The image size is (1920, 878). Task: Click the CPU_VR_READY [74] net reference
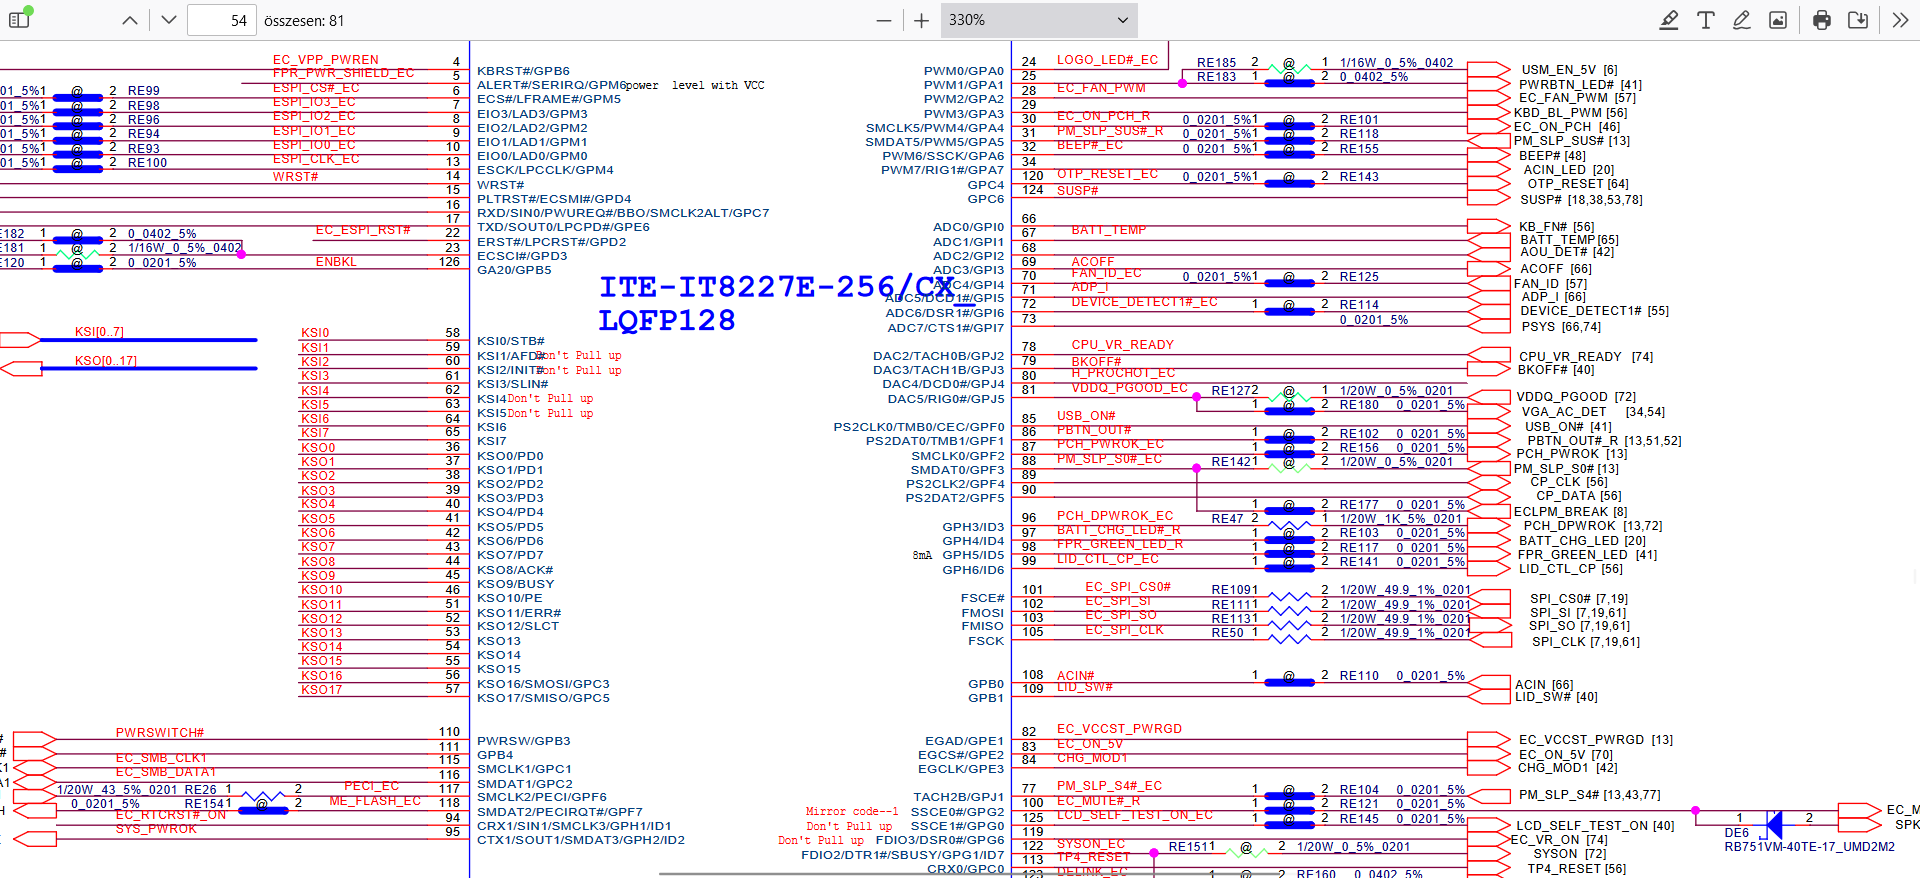click(1585, 357)
